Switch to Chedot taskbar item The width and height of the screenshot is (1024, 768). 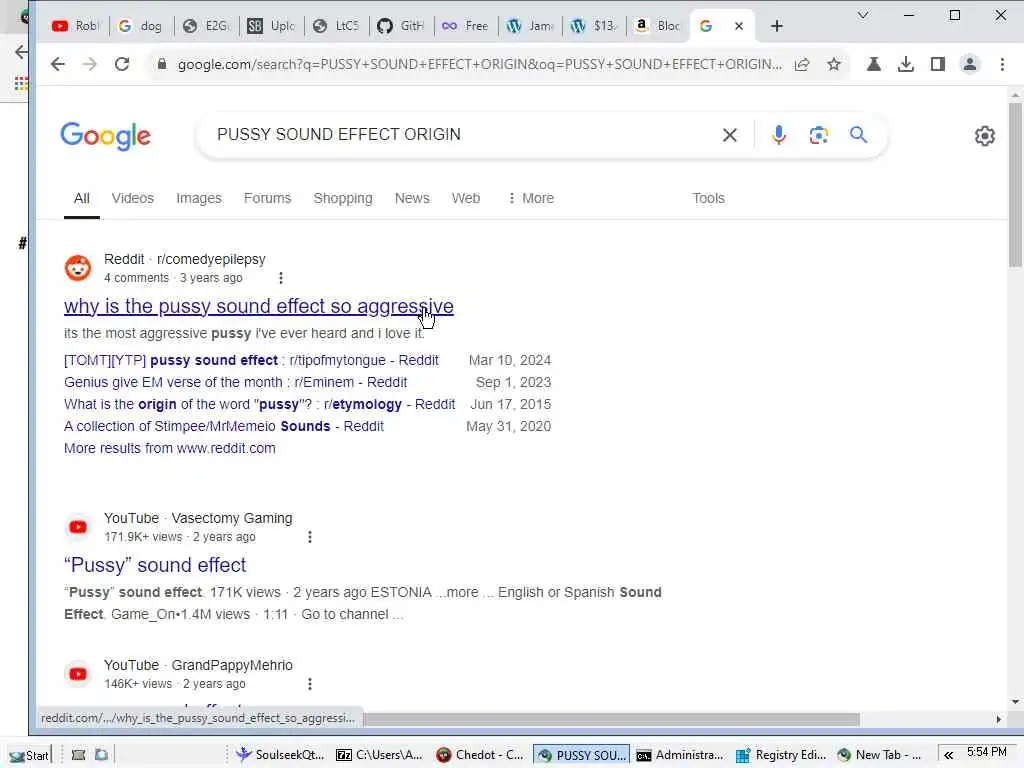480,755
